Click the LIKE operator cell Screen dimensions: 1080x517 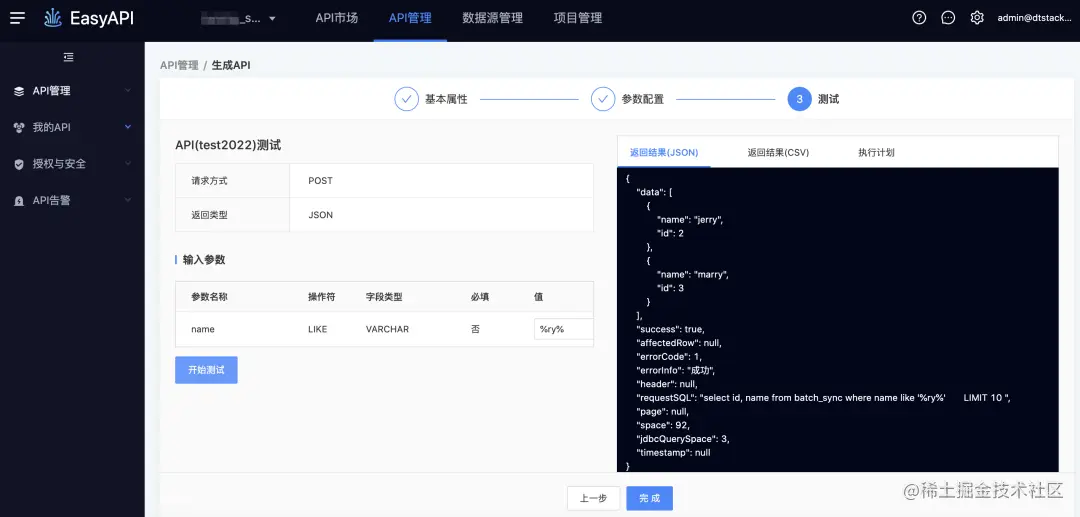click(x=318, y=329)
